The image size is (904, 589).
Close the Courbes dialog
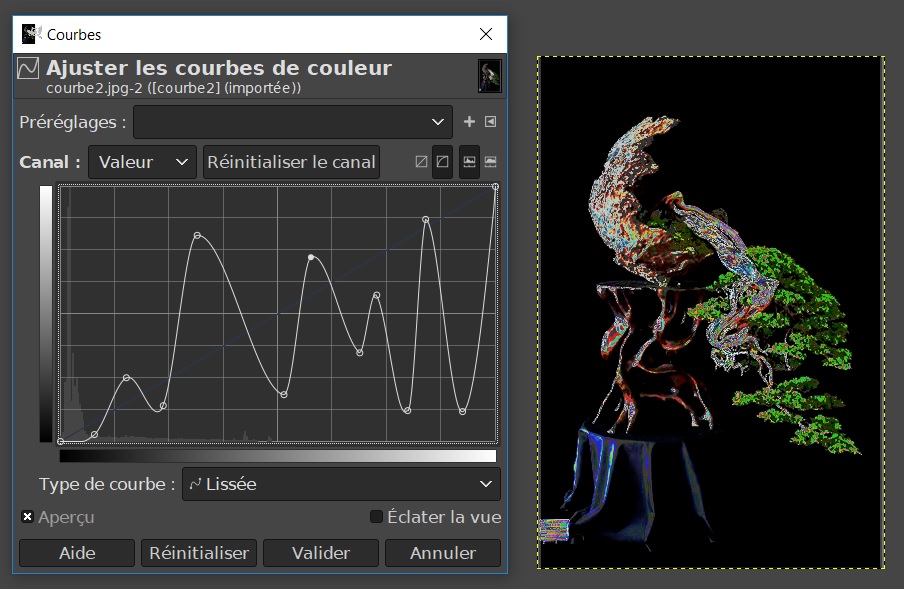point(486,34)
